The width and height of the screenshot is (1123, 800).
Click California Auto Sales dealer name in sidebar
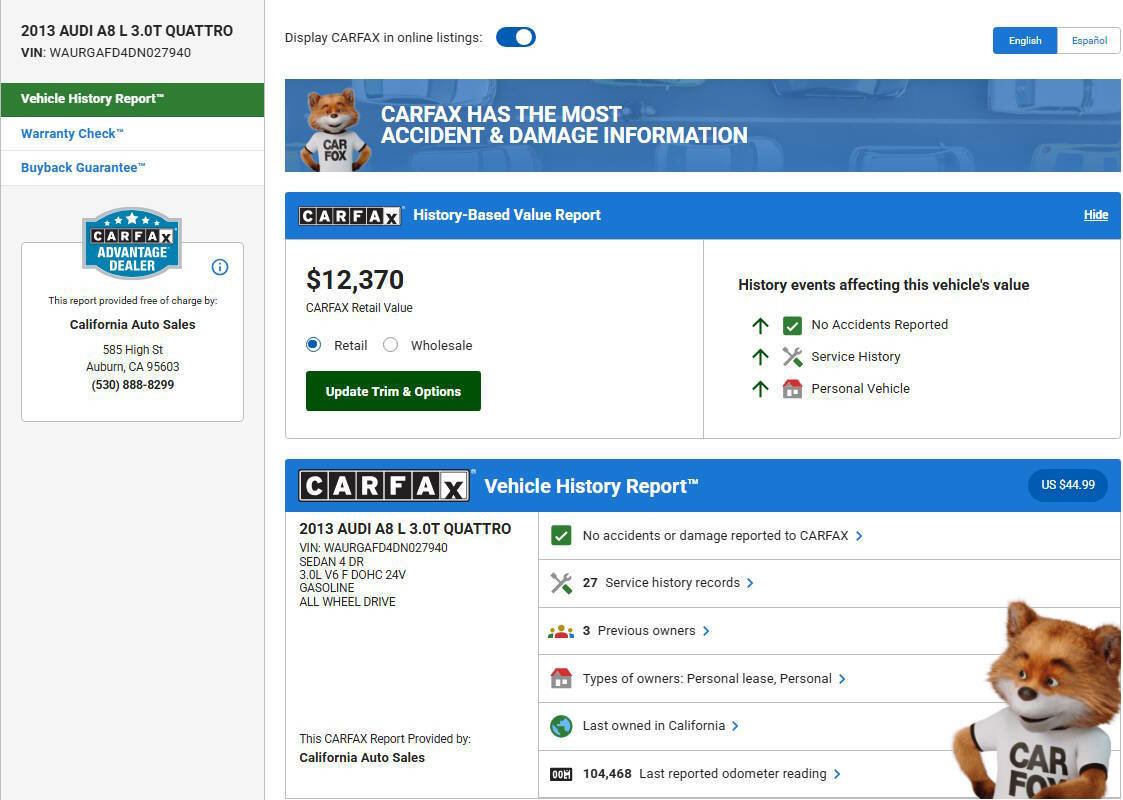pos(132,324)
